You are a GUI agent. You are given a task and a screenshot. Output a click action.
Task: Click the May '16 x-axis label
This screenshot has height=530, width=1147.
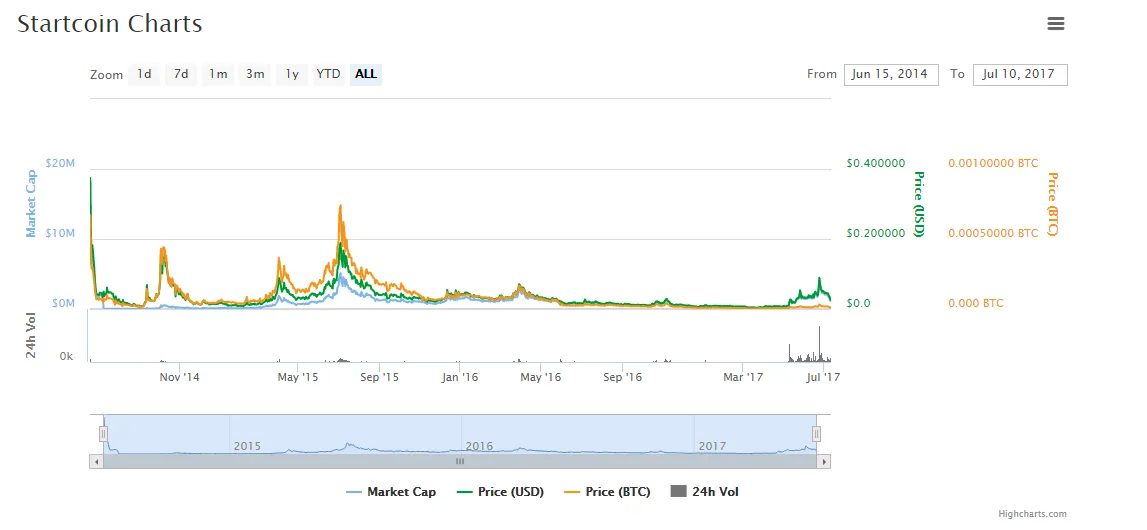click(x=541, y=377)
